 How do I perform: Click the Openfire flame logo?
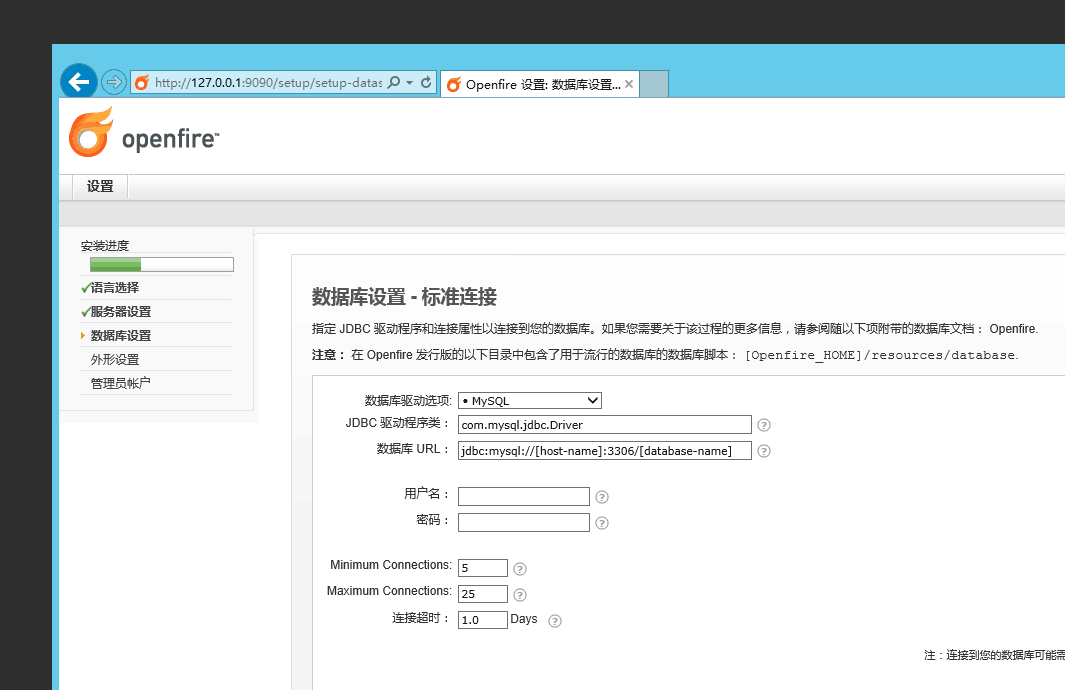[x=91, y=132]
